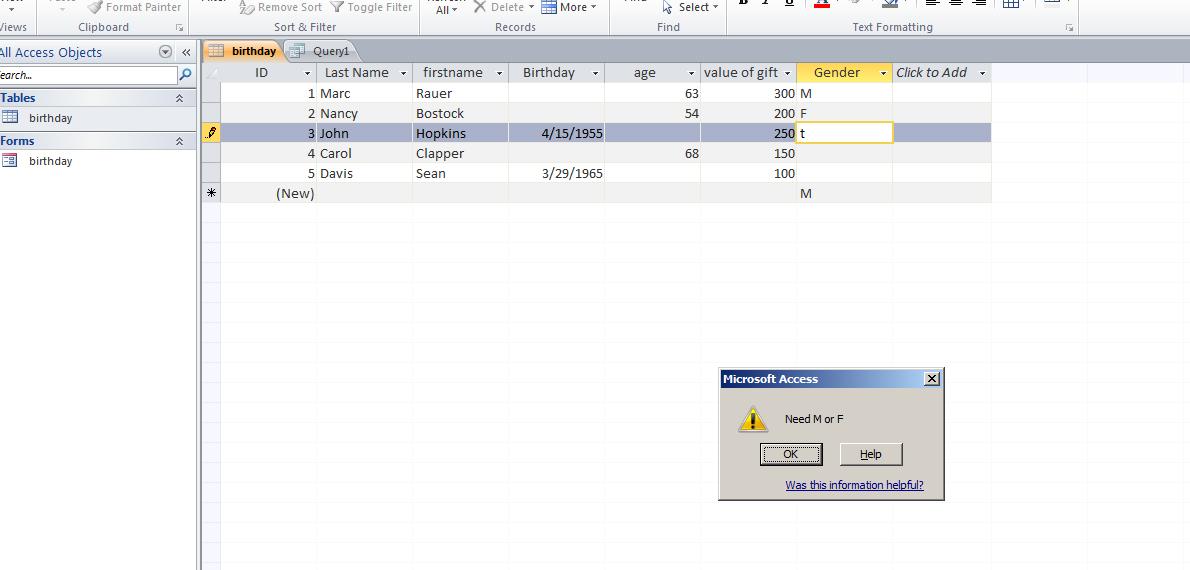1190x570 pixels.
Task: Open the firstname column filter dropdown
Action: tap(499, 74)
